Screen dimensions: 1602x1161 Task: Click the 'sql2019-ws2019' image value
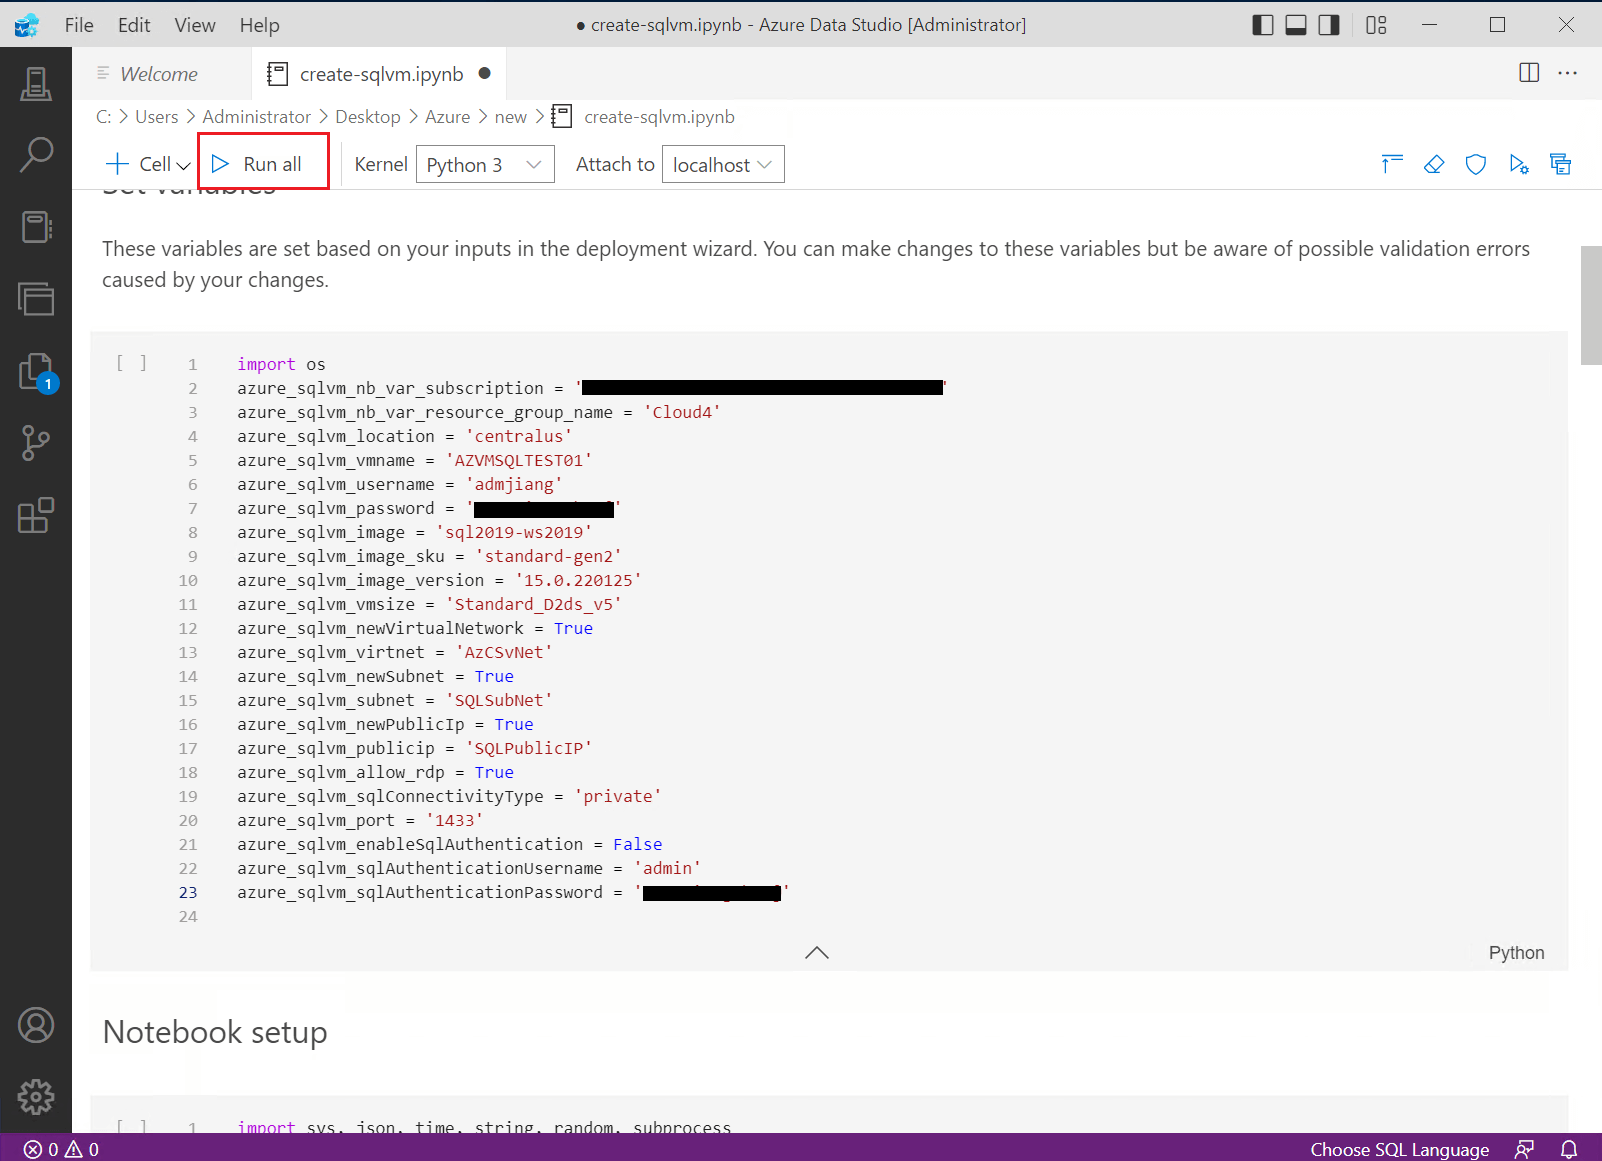click(x=514, y=532)
